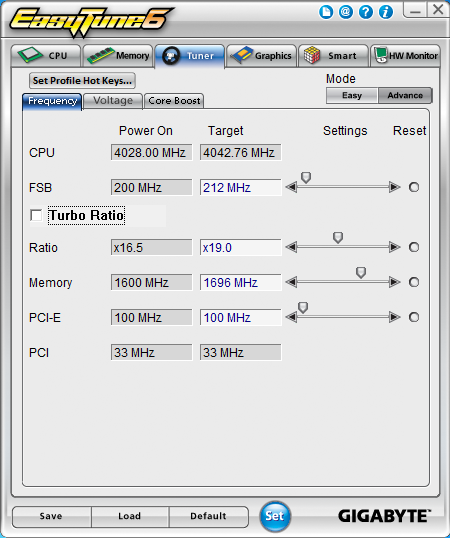Click the Memory target field 1696 MHz
Screen dimensions: 450x538
tap(240, 282)
